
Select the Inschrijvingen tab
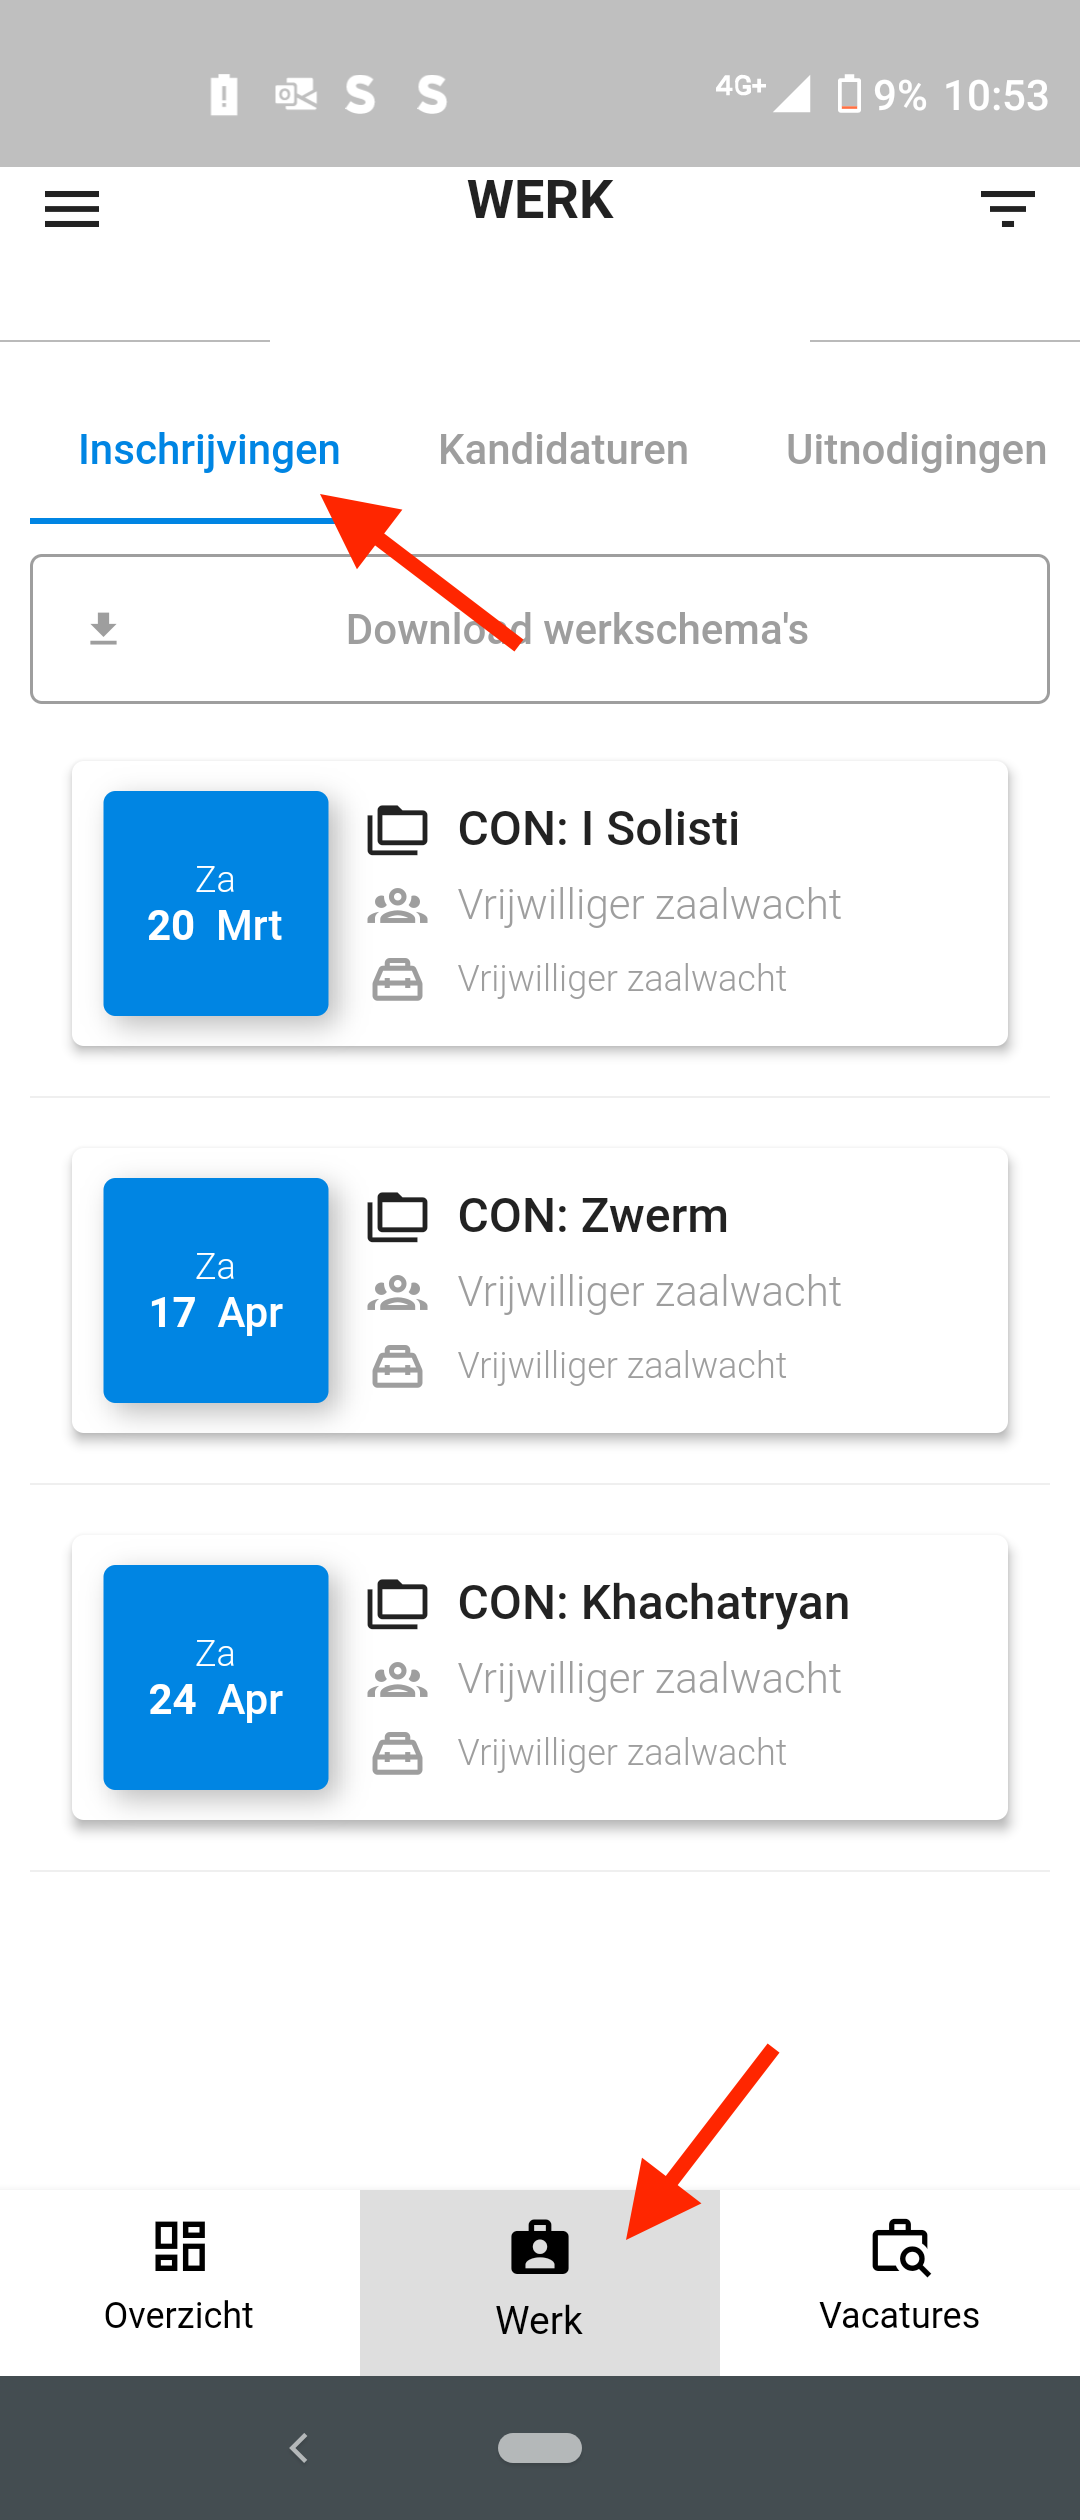209,450
